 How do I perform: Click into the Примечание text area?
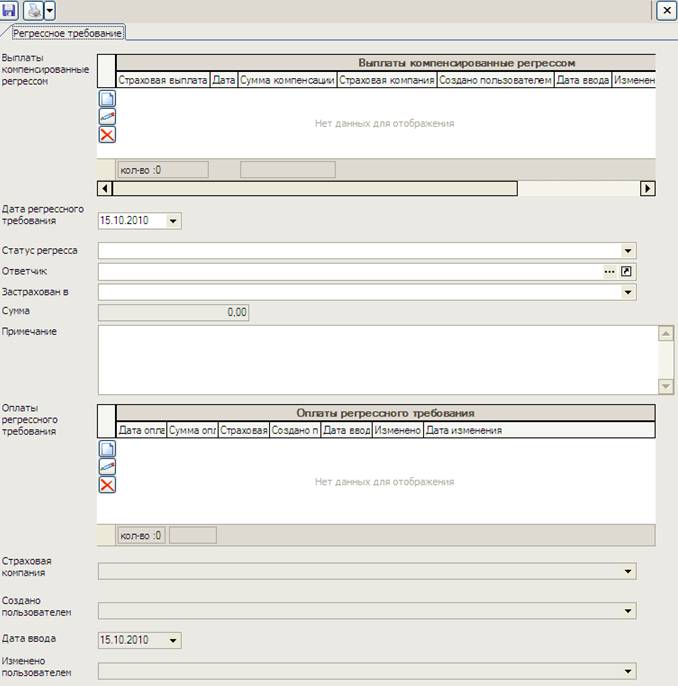(x=375, y=359)
